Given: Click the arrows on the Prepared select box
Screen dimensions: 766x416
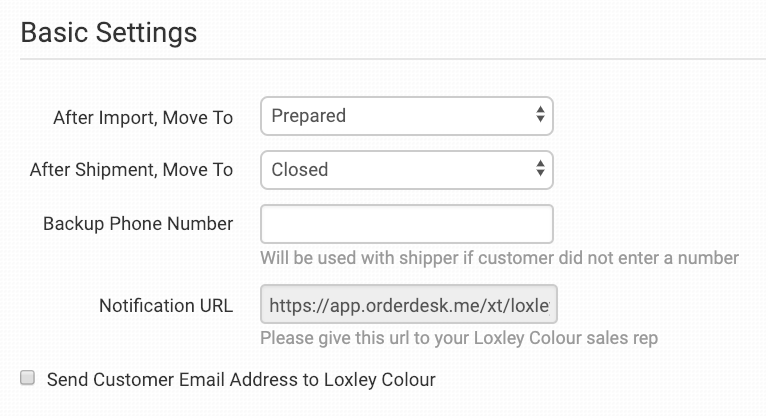Looking at the screenshot, I should pos(540,116).
